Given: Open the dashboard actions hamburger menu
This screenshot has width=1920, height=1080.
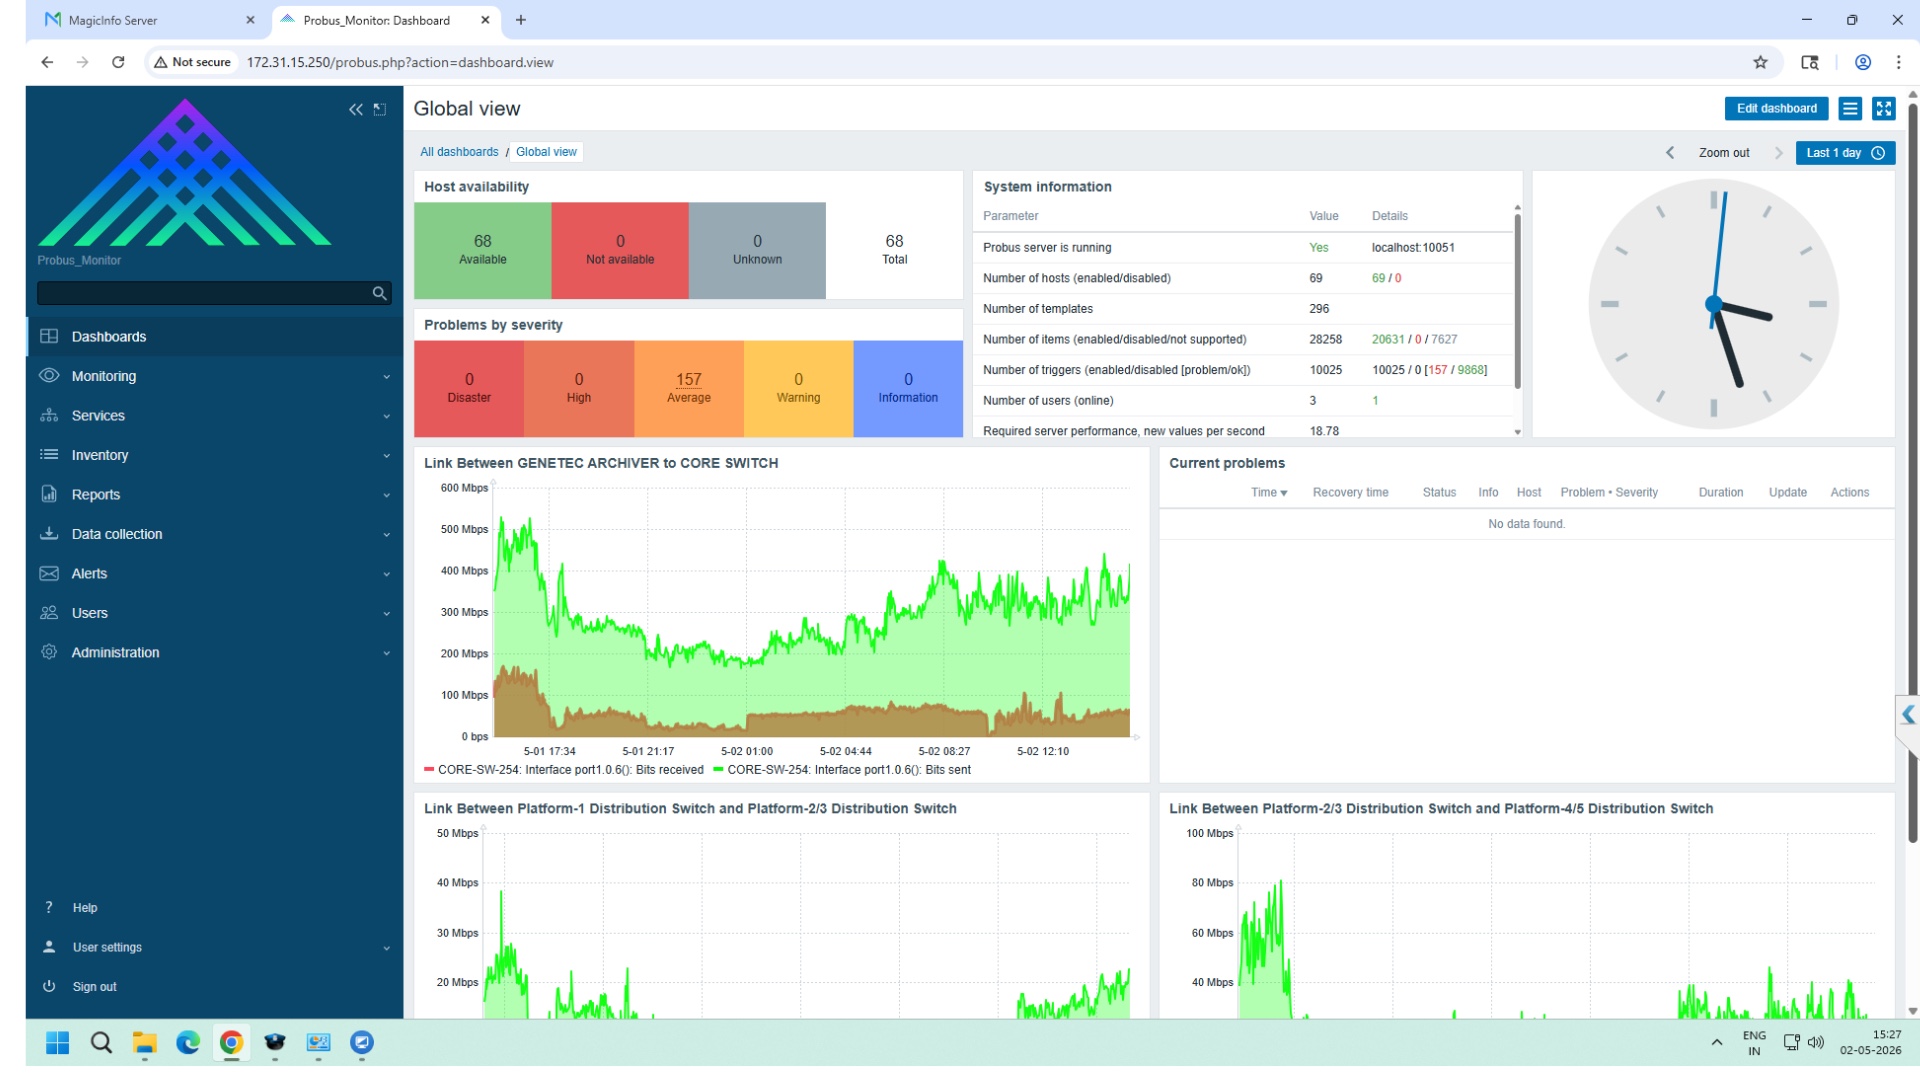Looking at the screenshot, I should click(x=1850, y=109).
